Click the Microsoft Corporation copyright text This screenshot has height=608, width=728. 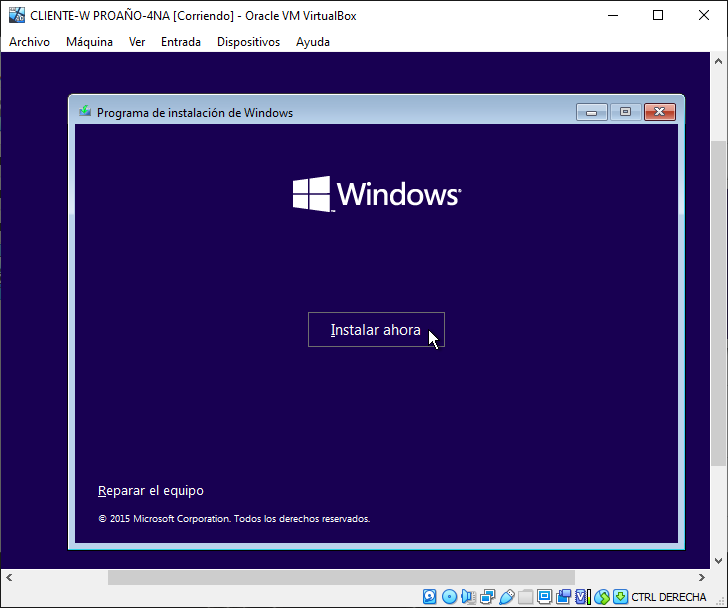coord(234,518)
